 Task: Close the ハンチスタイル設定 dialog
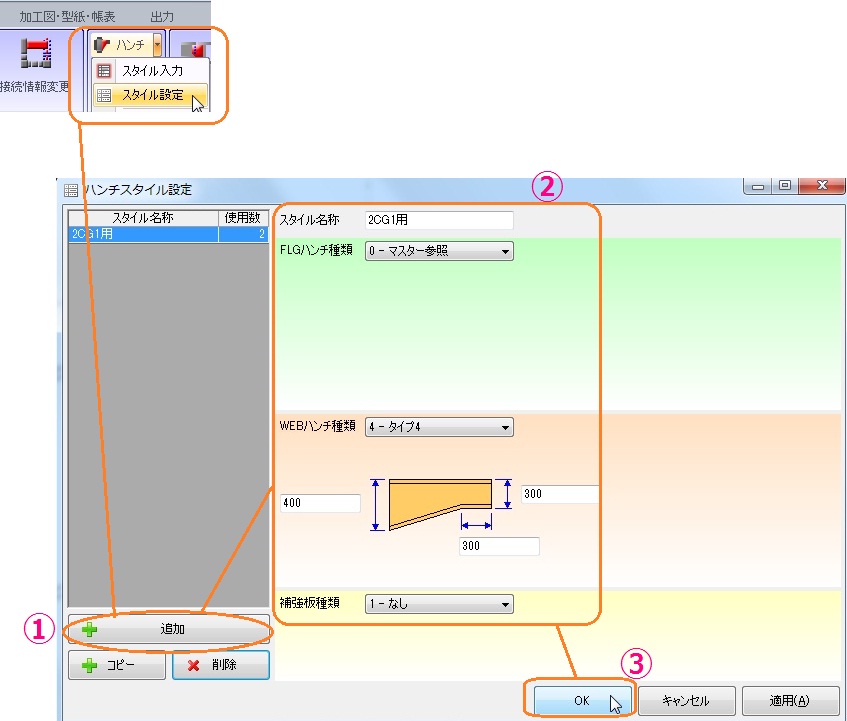(822, 185)
